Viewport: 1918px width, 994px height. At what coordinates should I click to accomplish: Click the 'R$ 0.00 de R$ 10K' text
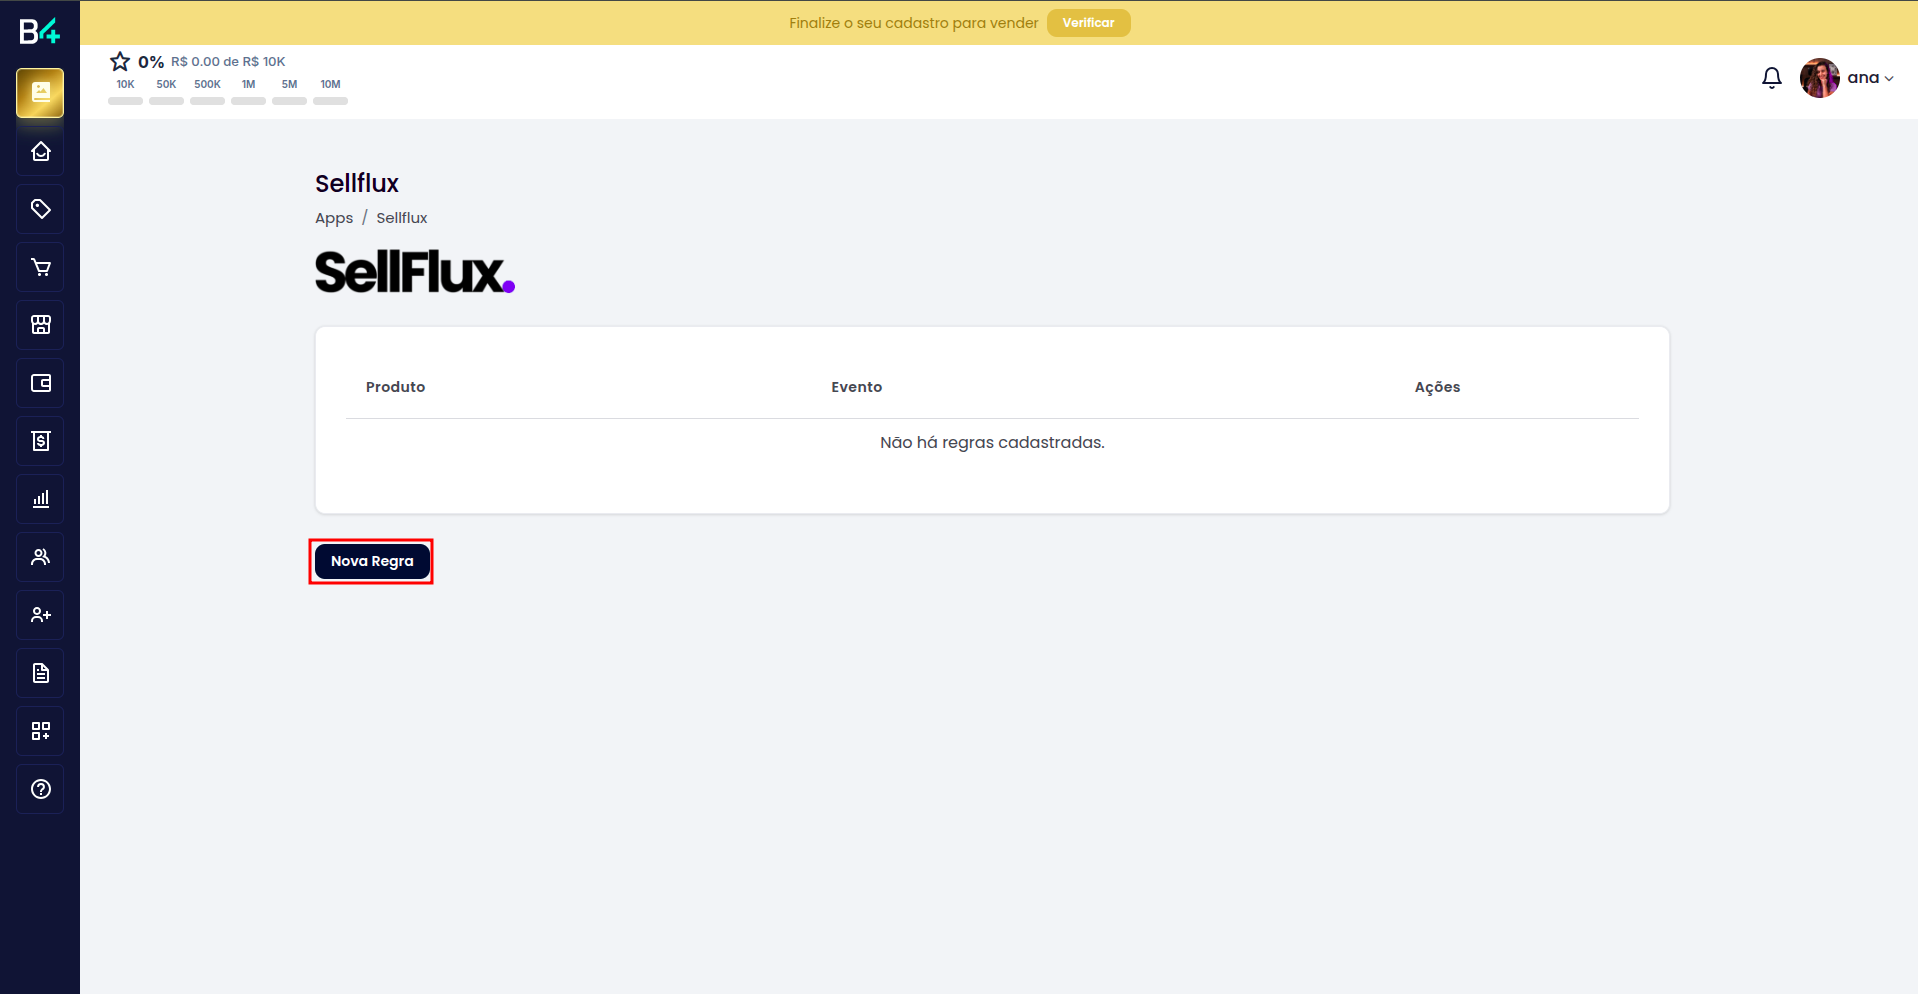tap(228, 62)
